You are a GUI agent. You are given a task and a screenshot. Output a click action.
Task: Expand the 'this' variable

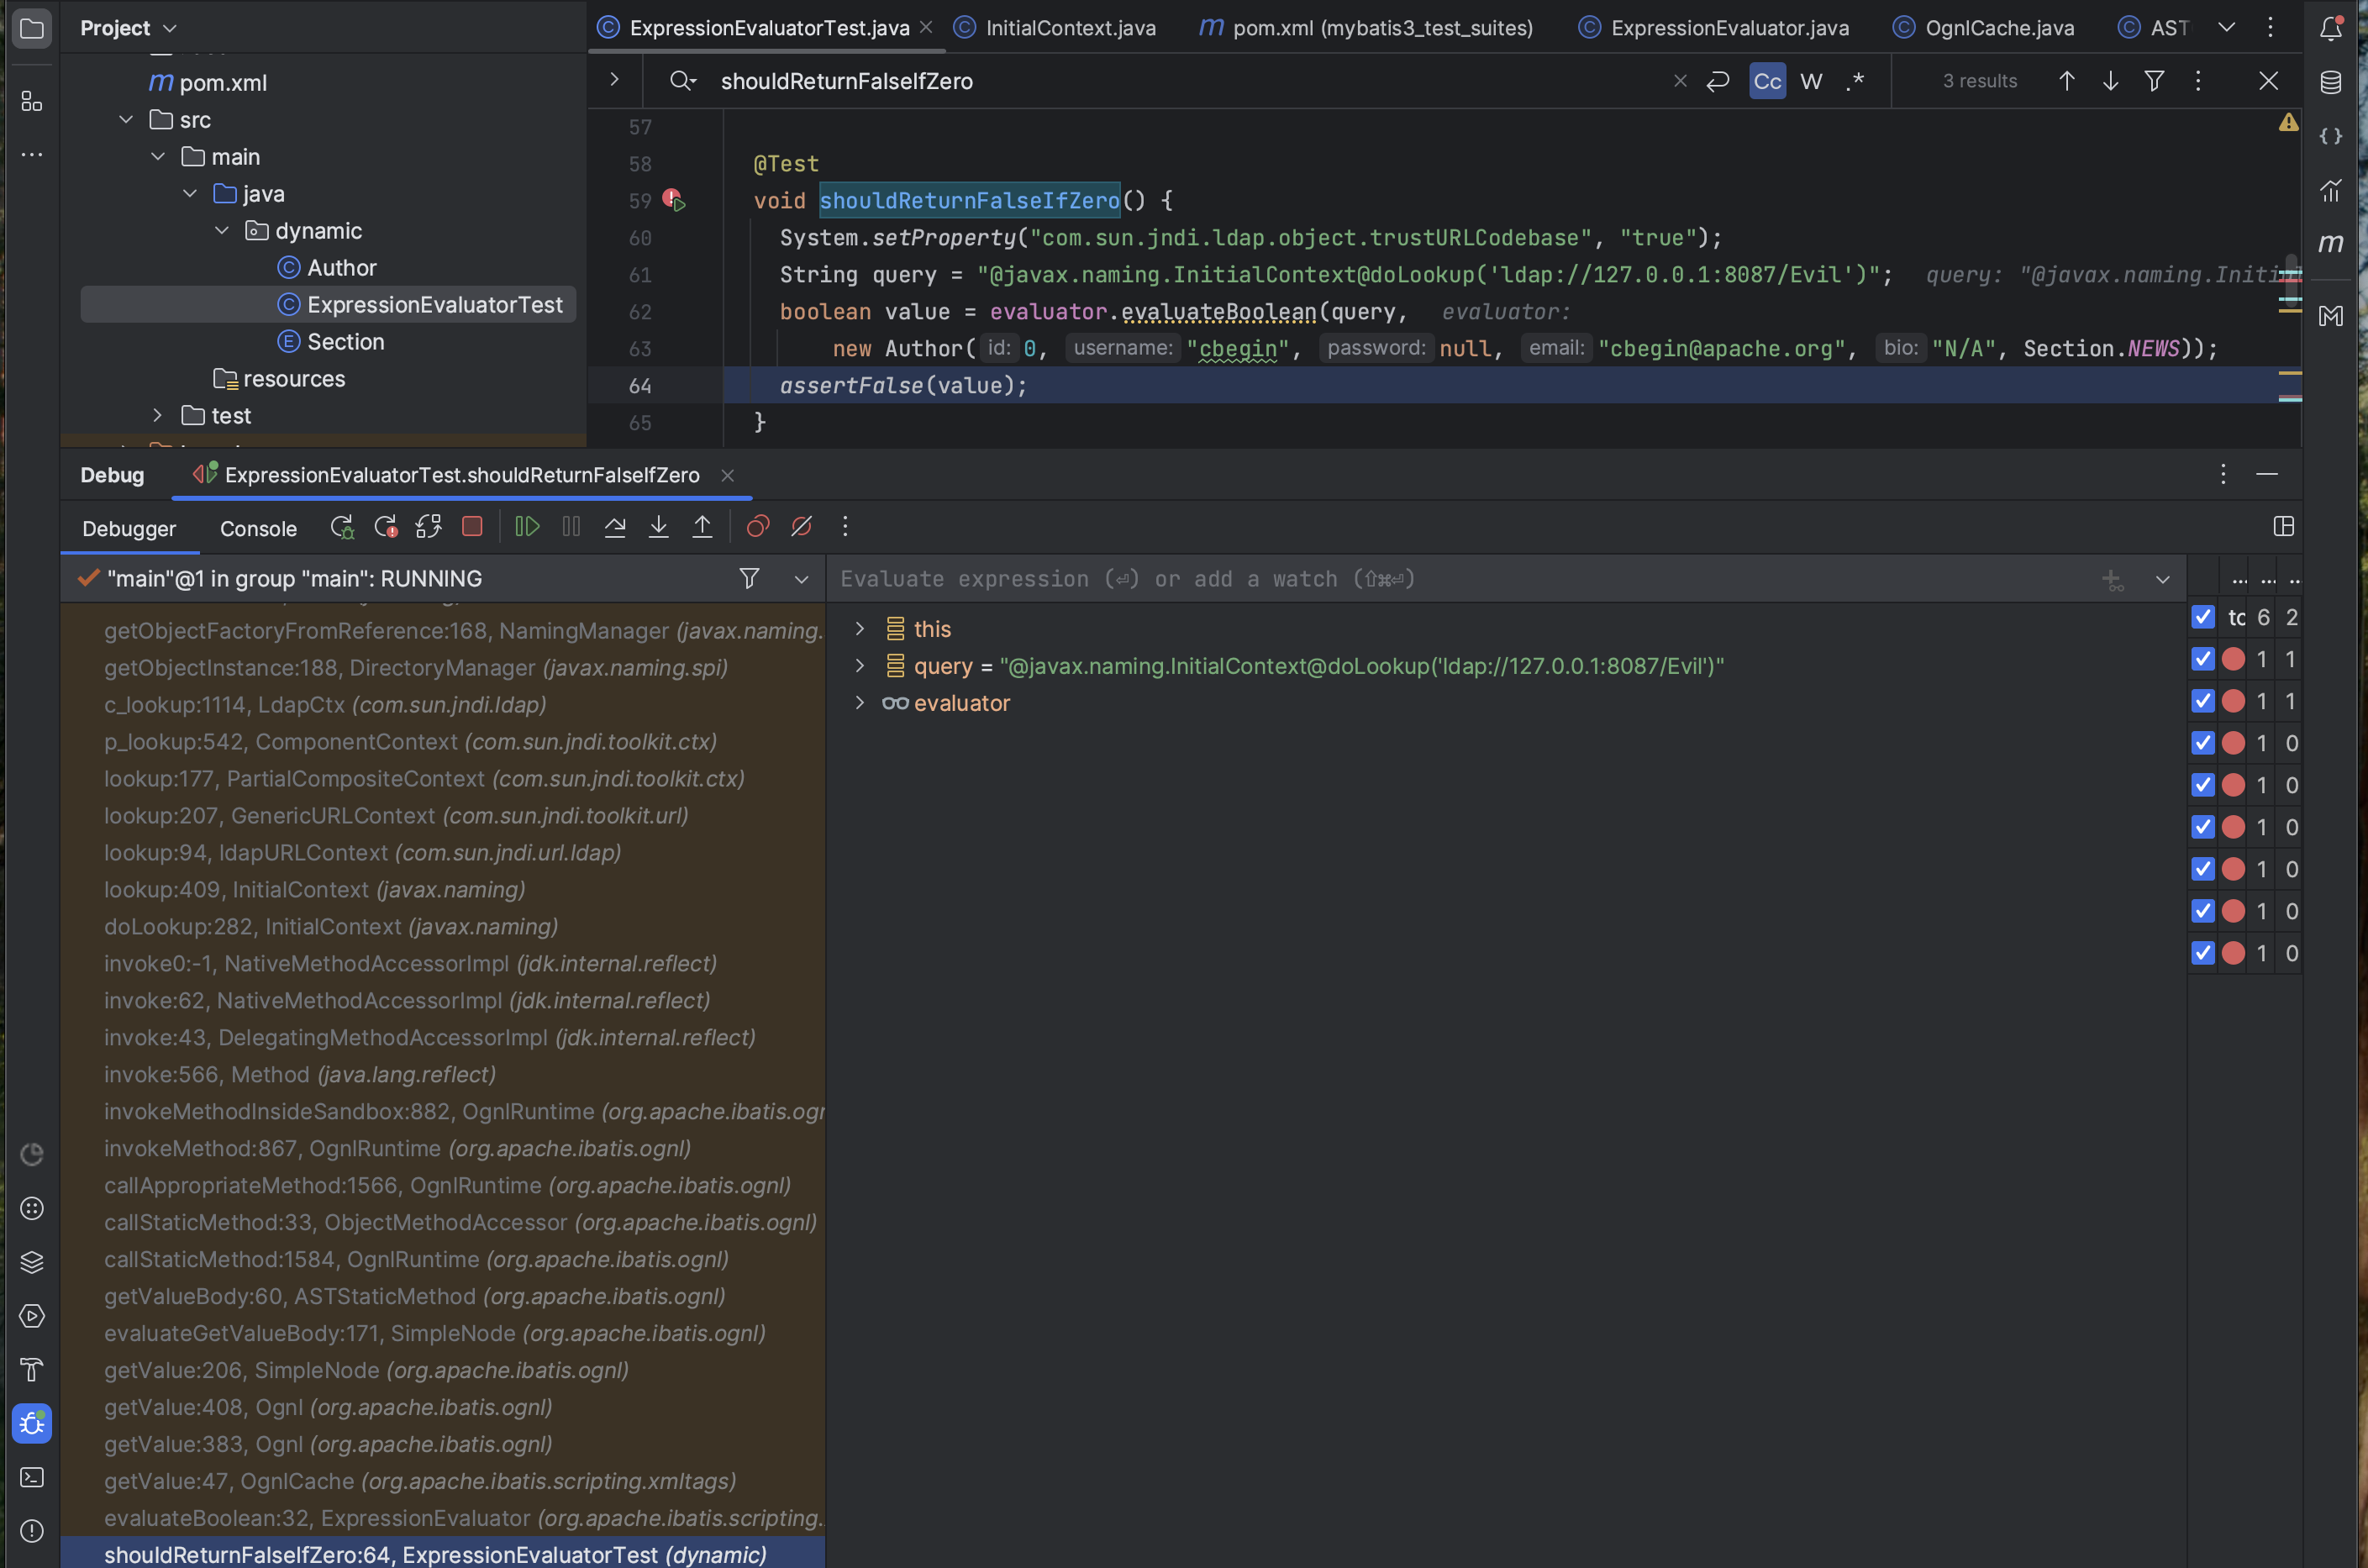tap(859, 628)
